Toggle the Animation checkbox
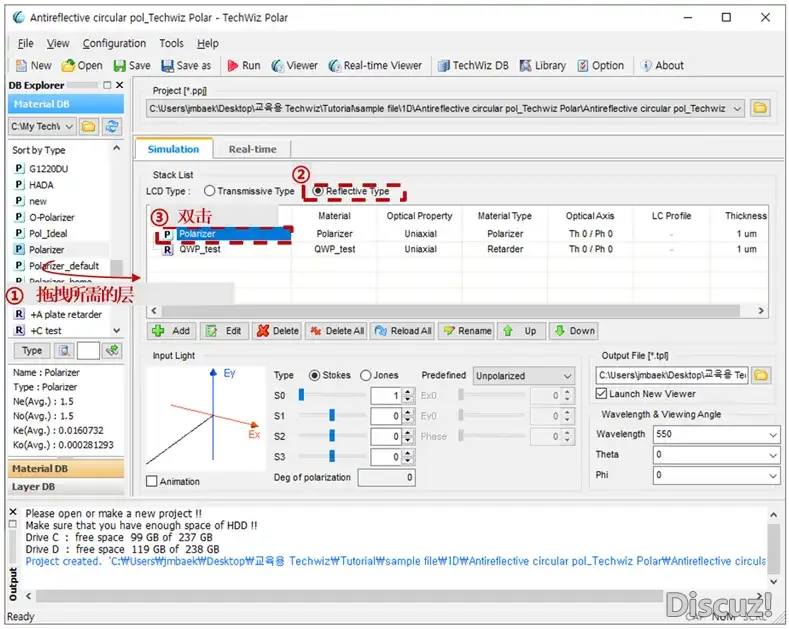 click(x=151, y=482)
